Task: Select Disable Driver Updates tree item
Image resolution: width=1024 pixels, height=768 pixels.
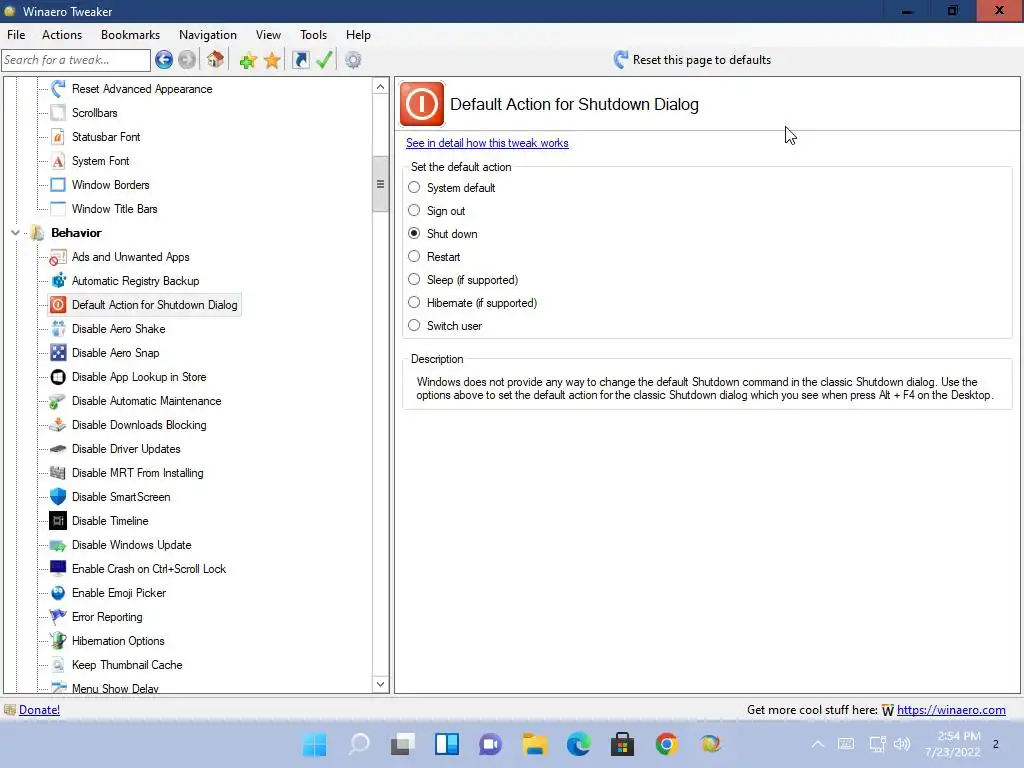Action: (126, 449)
